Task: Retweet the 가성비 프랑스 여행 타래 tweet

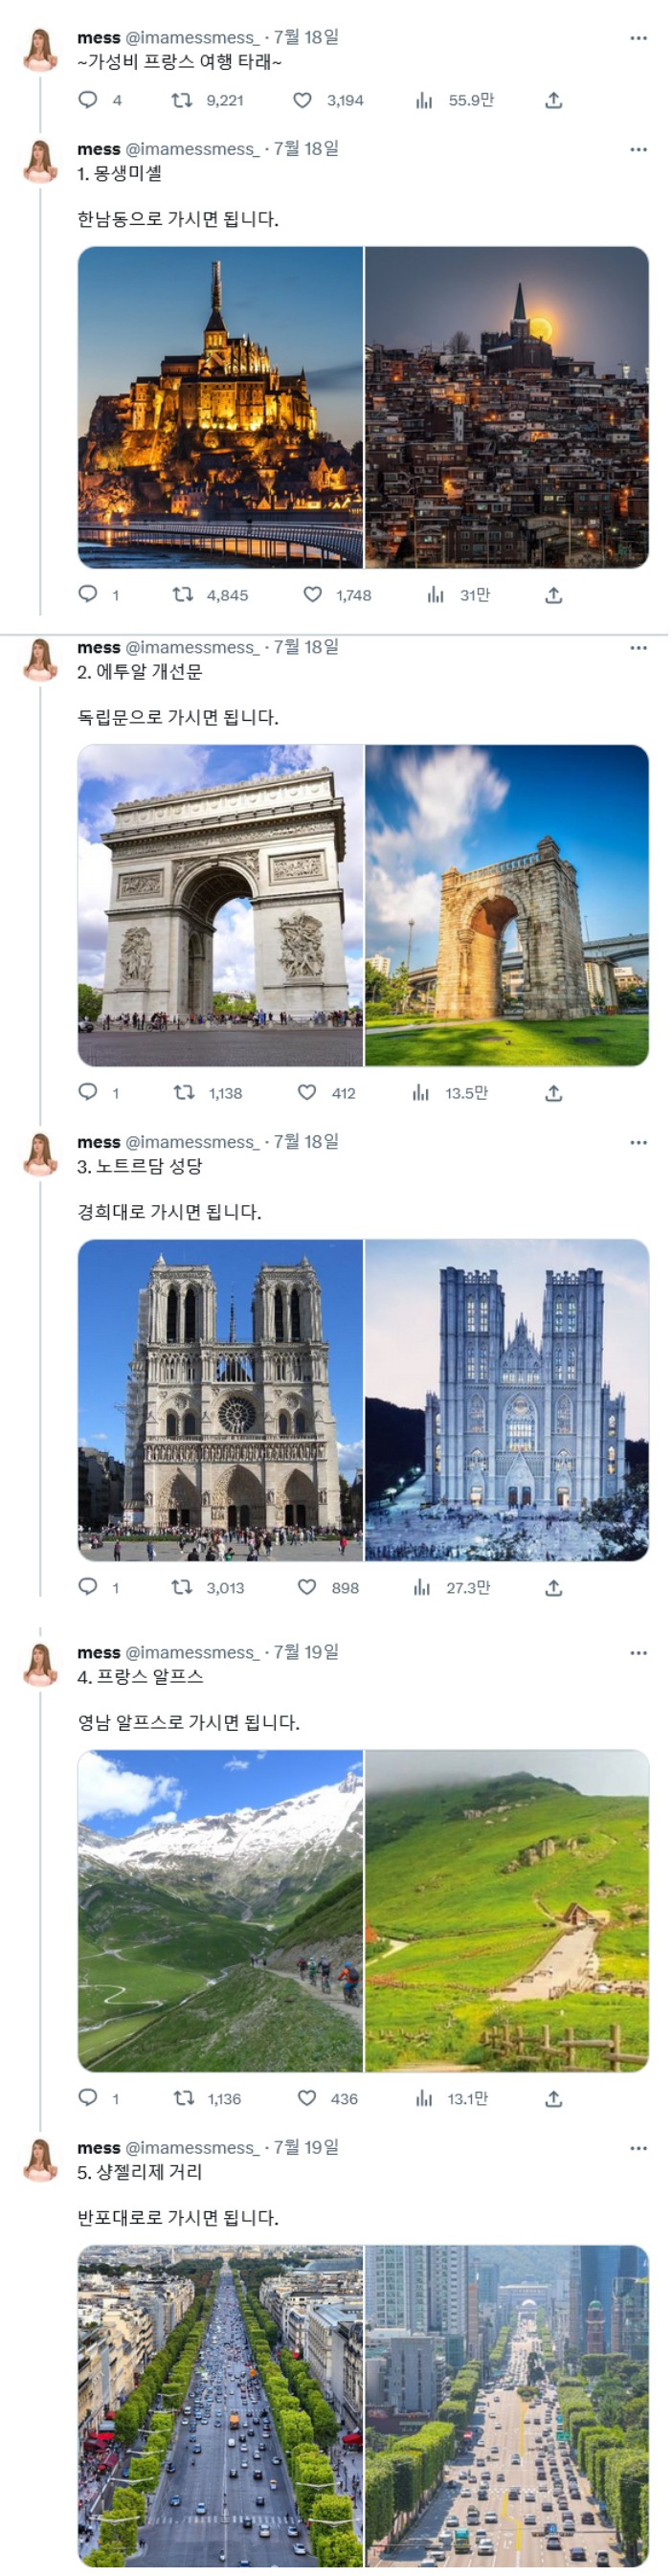Action: click(x=182, y=99)
